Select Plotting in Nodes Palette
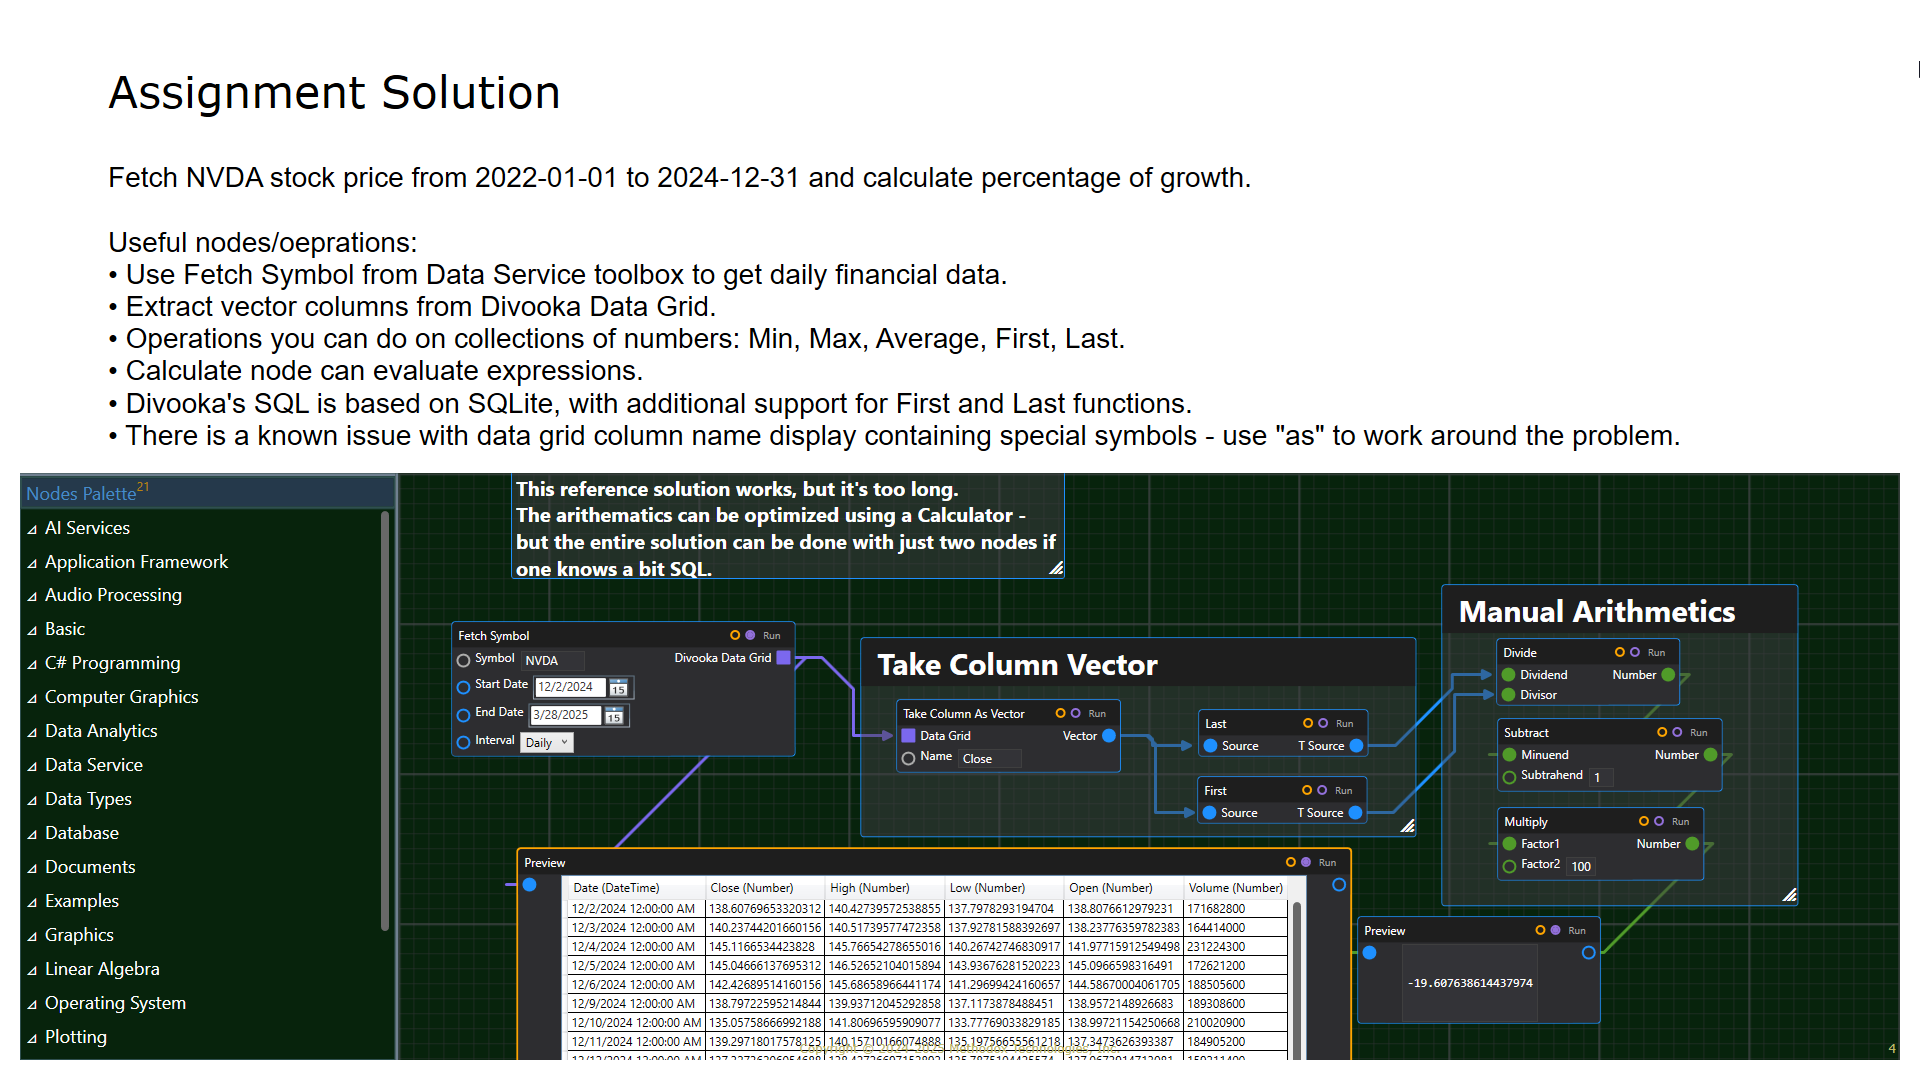Image resolution: width=1920 pixels, height=1080 pixels. pos(76,1037)
